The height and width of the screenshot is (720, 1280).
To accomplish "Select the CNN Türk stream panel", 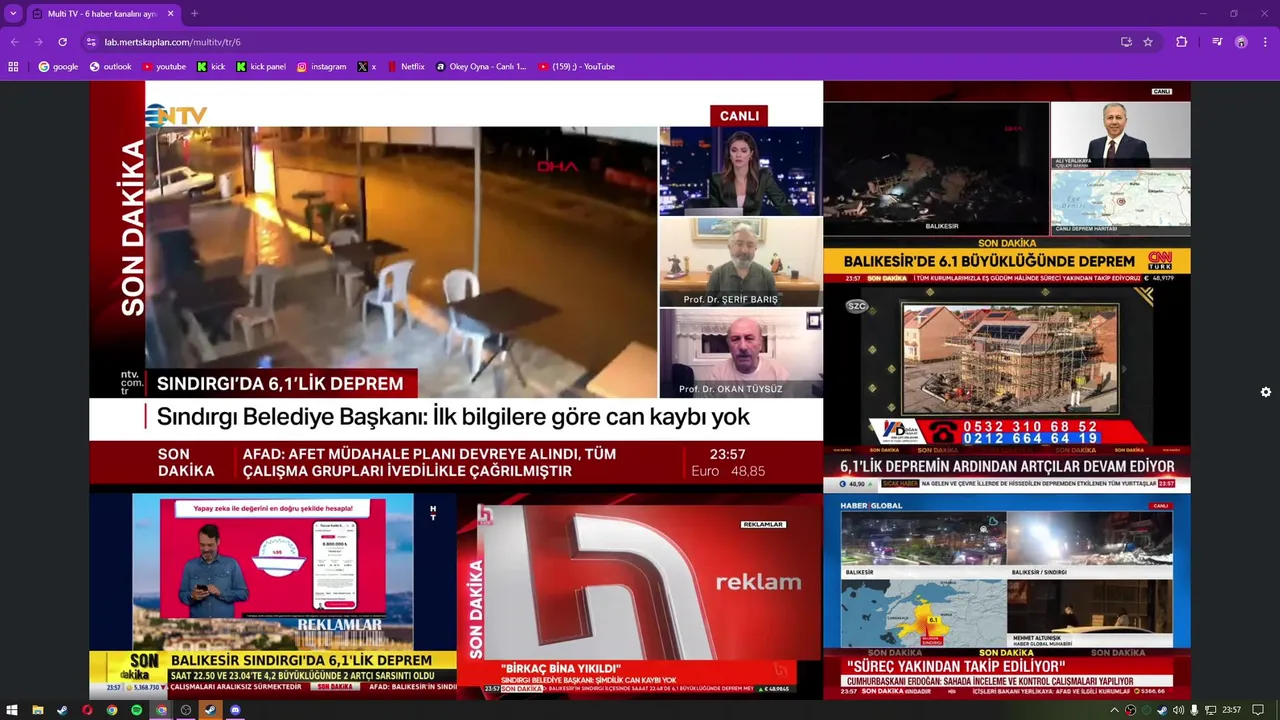I will click(1007, 183).
